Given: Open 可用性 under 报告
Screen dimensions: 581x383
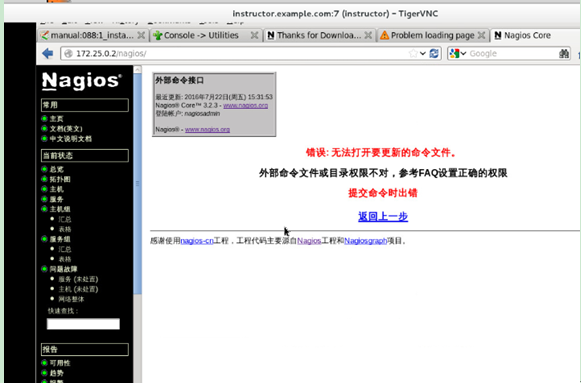Looking at the screenshot, I should tap(60, 363).
